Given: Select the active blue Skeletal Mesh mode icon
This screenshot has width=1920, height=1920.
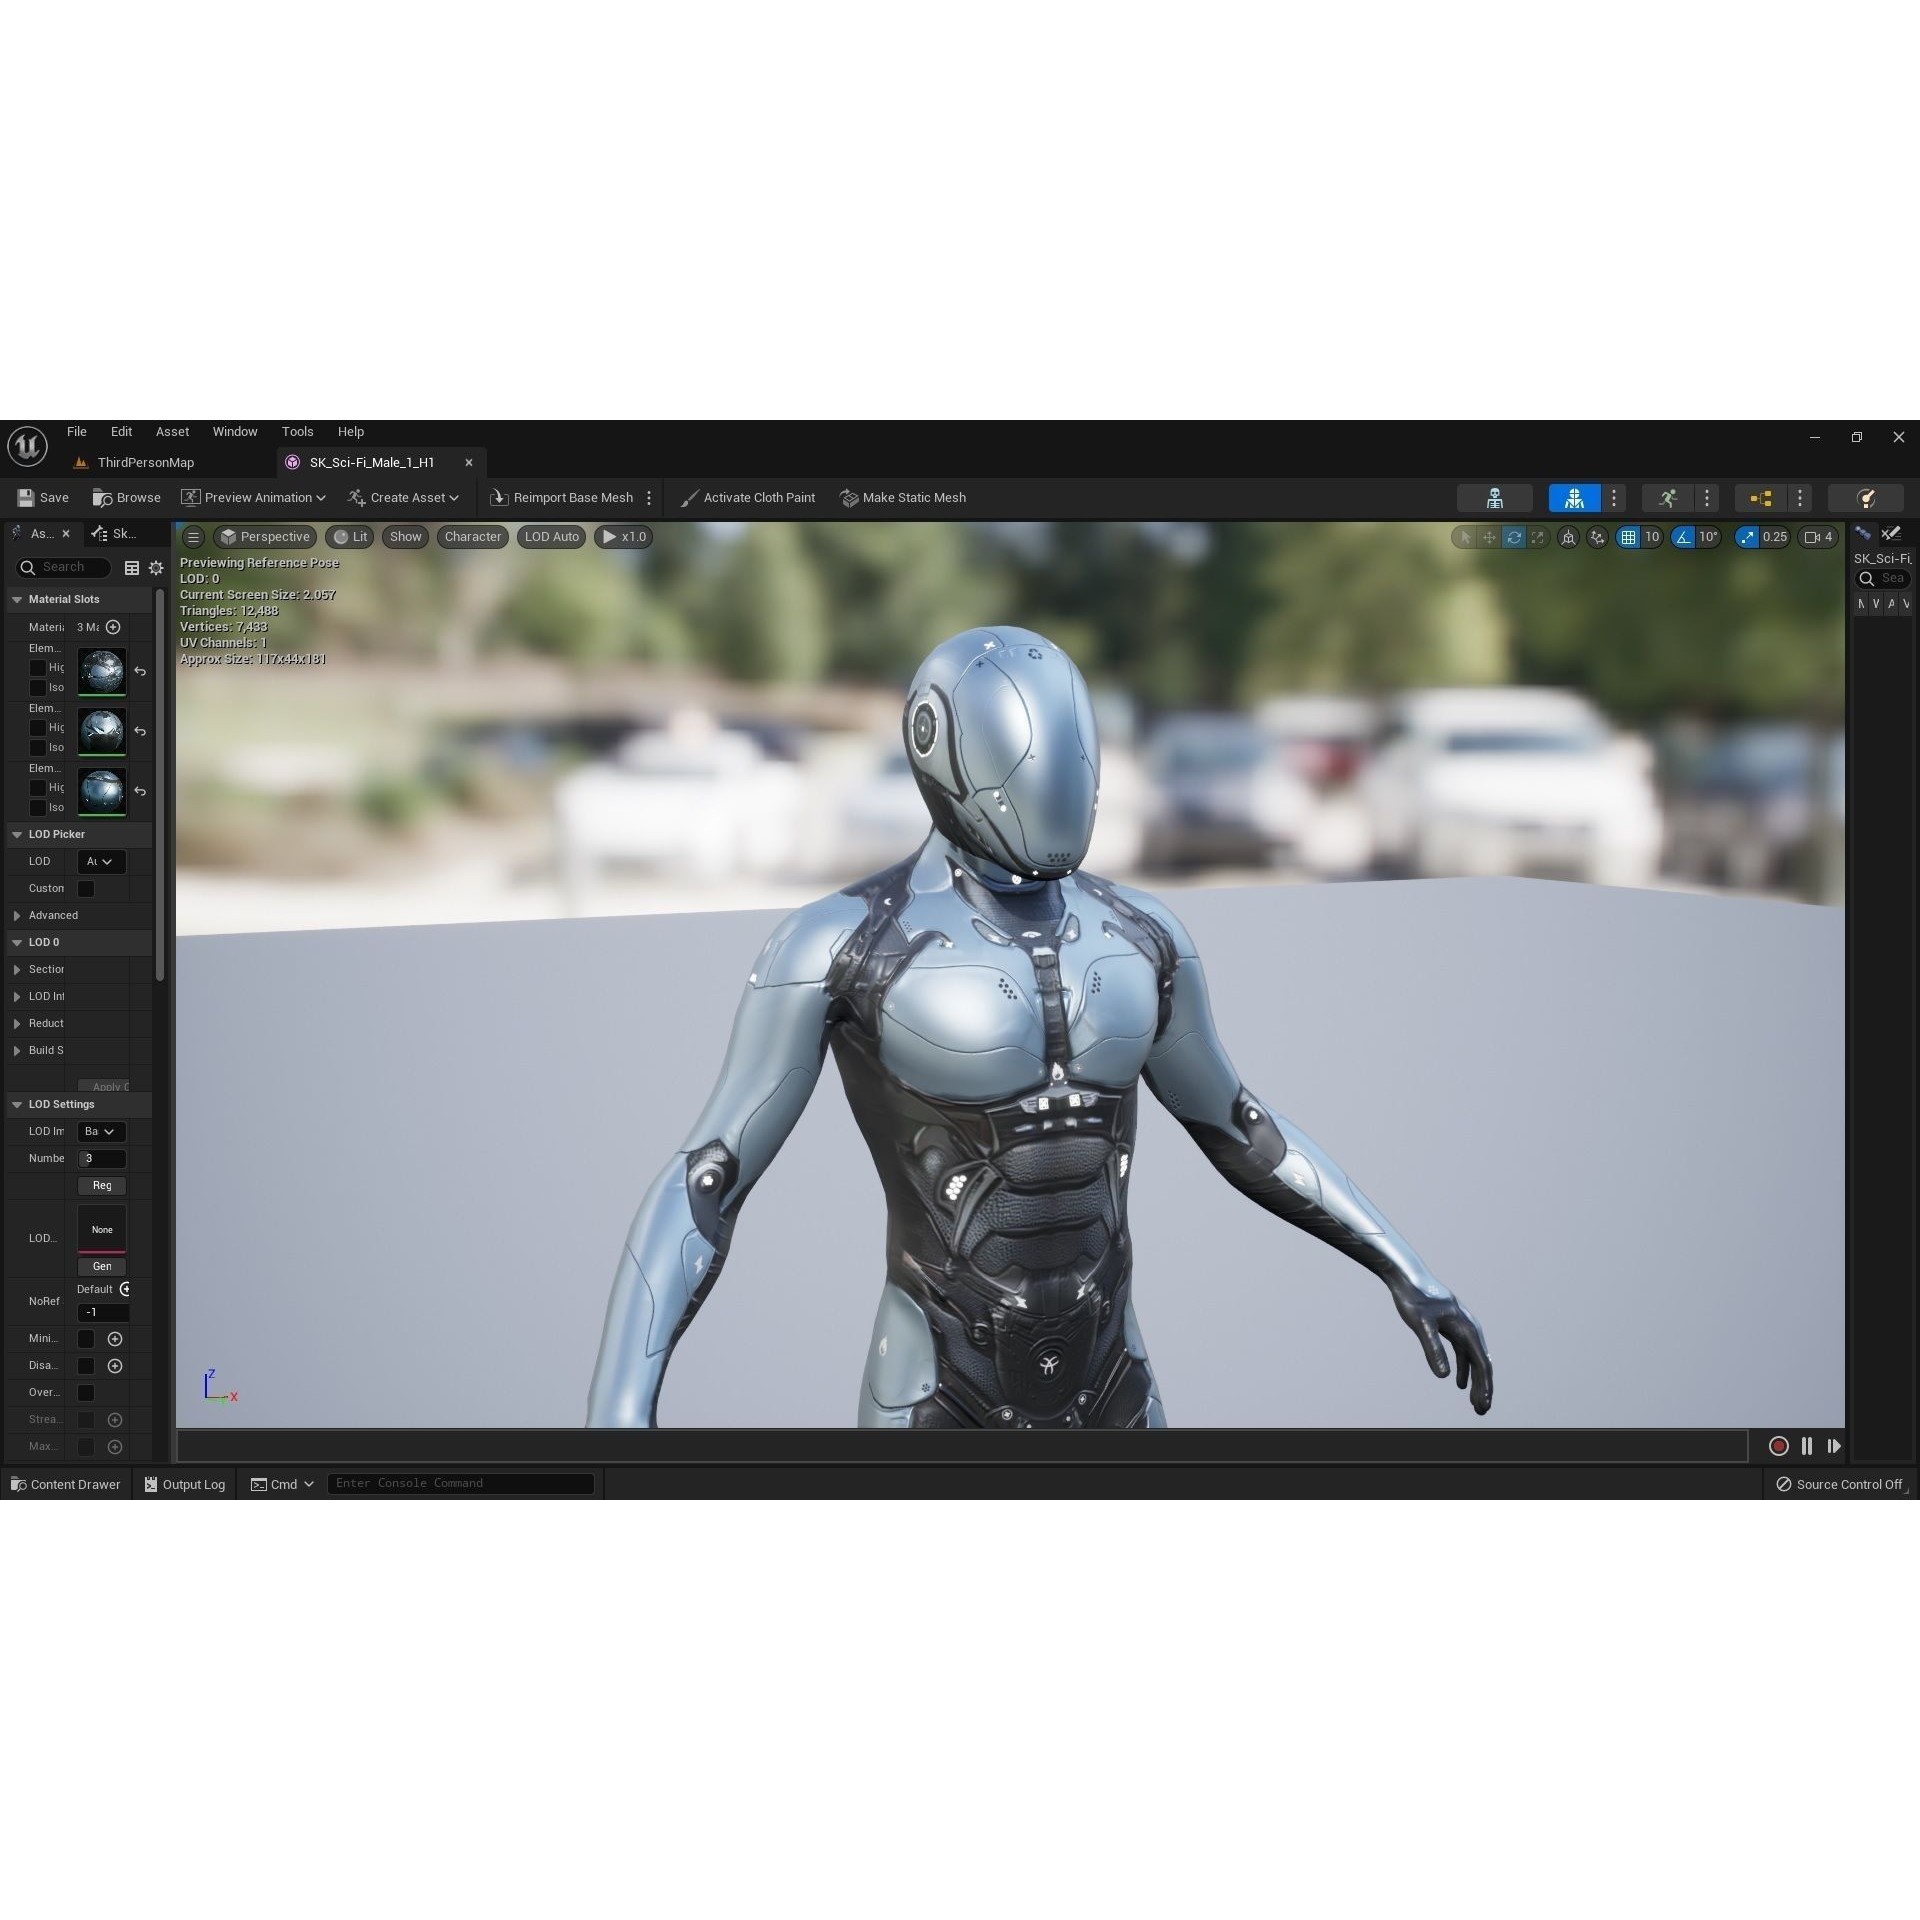Looking at the screenshot, I should 1574,498.
